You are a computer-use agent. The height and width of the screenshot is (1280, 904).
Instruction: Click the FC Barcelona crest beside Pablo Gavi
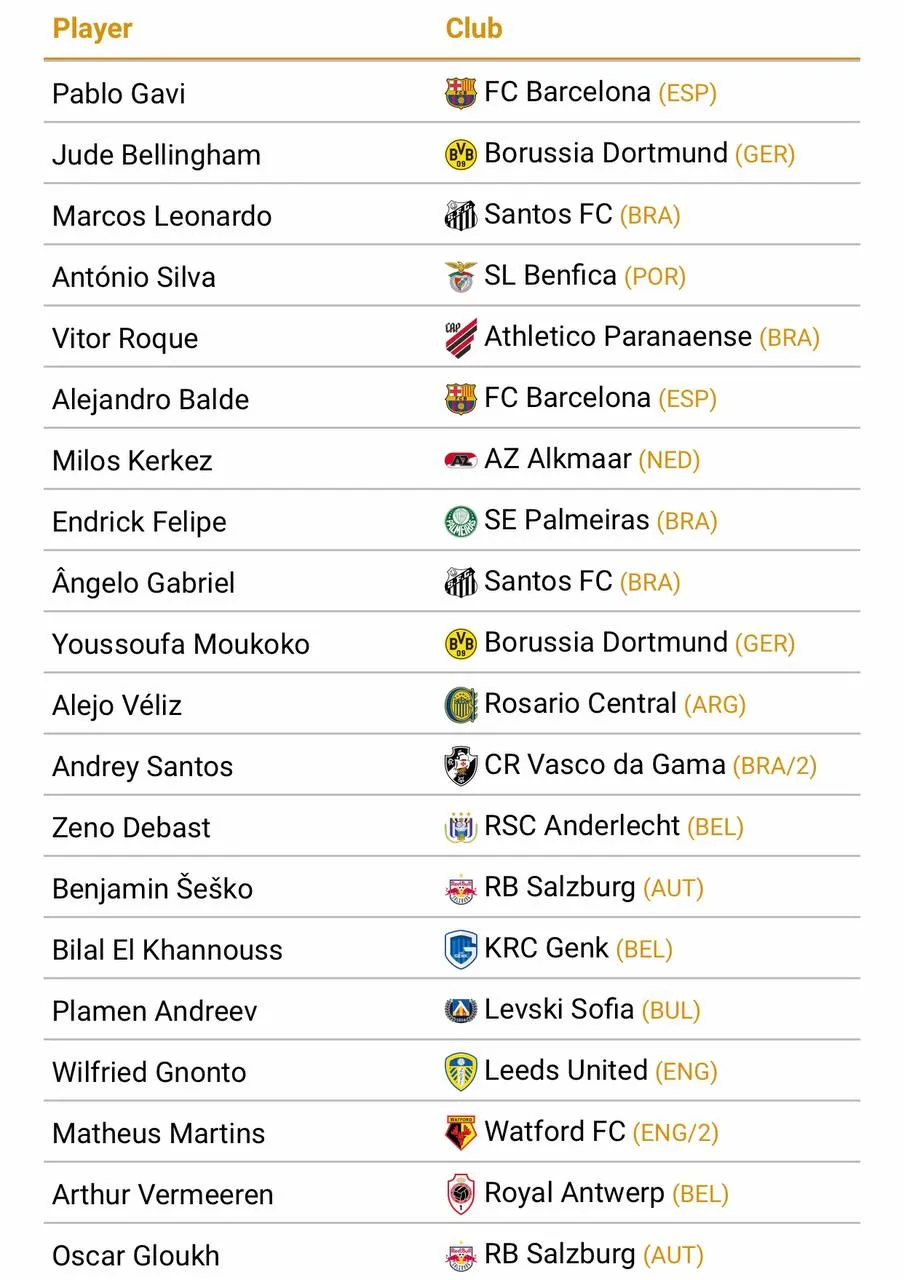click(x=461, y=94)
